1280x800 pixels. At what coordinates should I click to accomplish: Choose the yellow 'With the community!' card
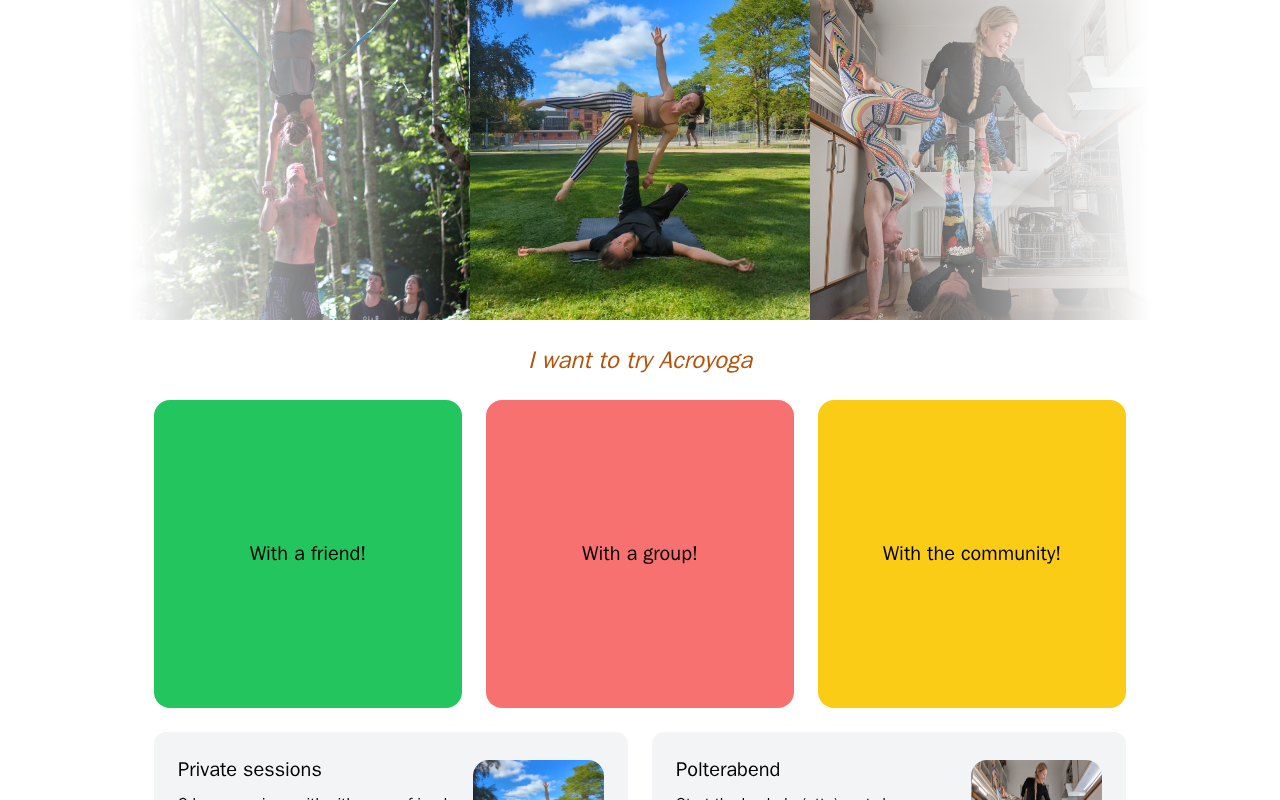972,554
